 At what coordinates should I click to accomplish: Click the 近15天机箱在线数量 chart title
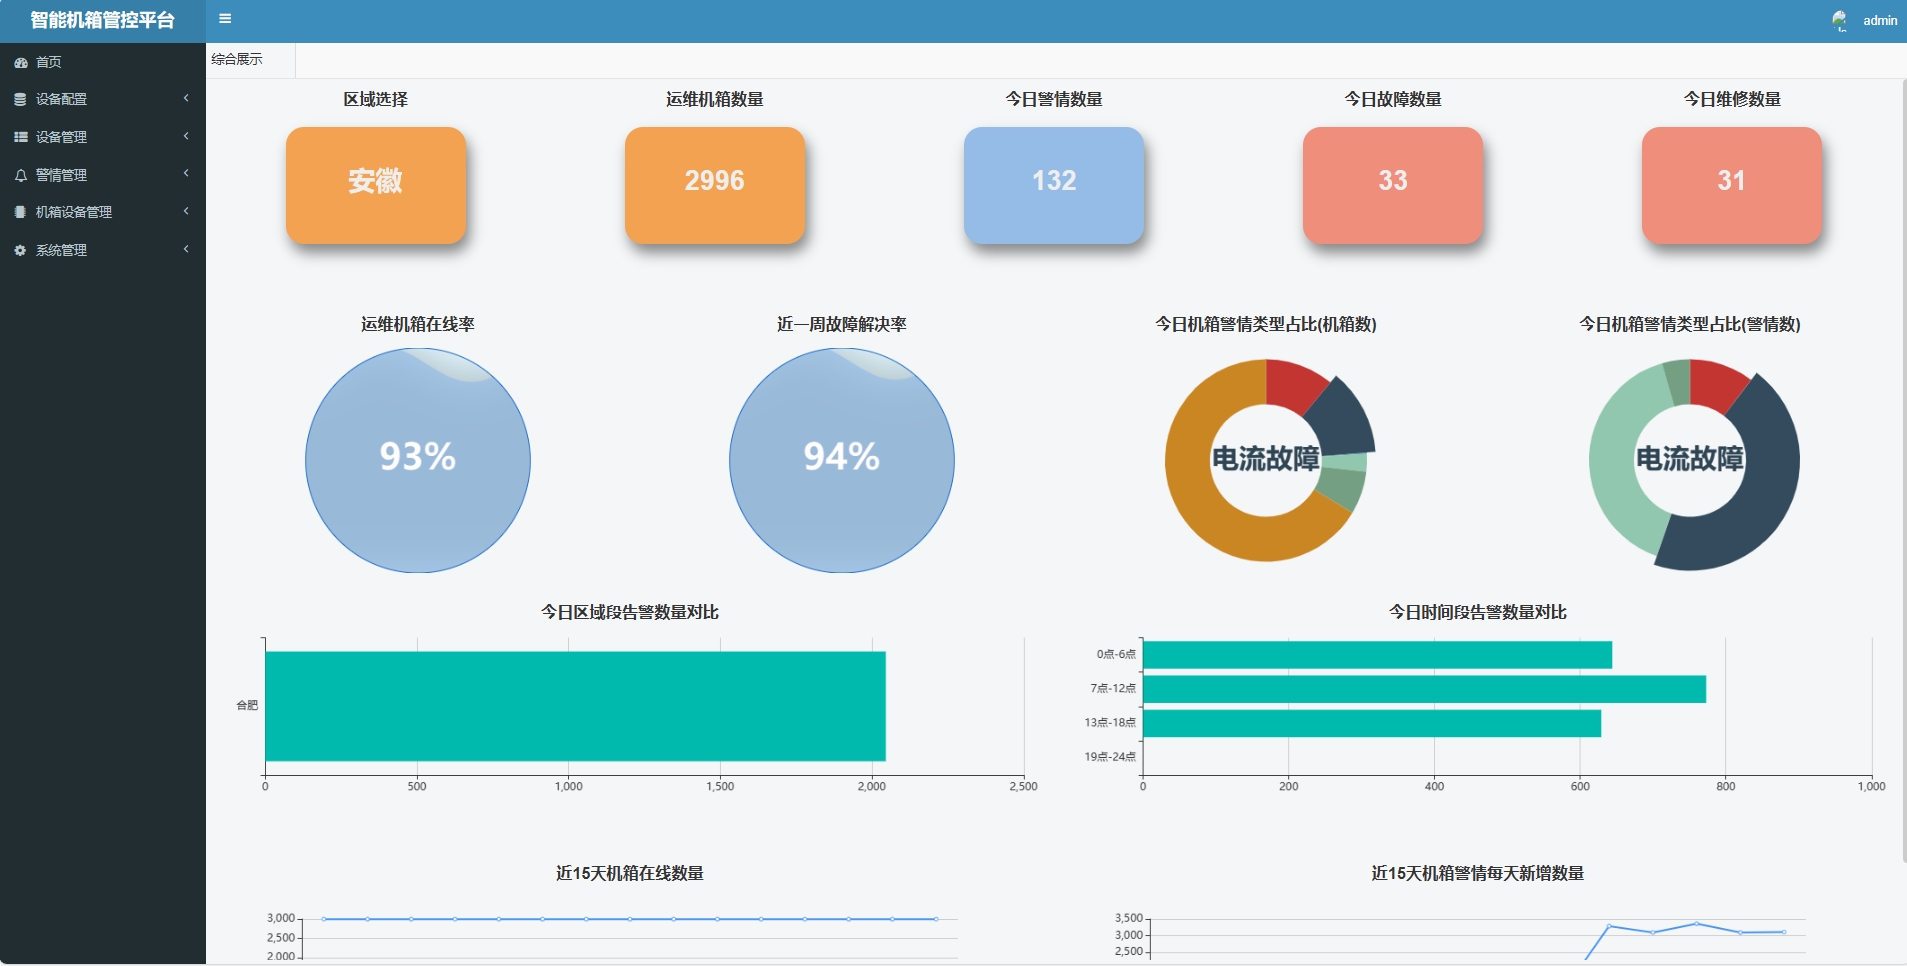tap(630, 873)
